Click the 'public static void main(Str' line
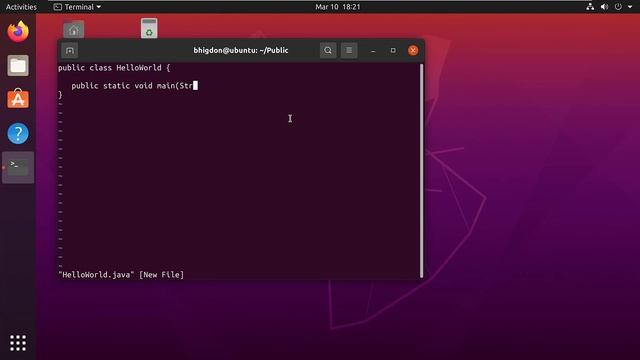Screen dimensions: 640x360 click(132, 86)
